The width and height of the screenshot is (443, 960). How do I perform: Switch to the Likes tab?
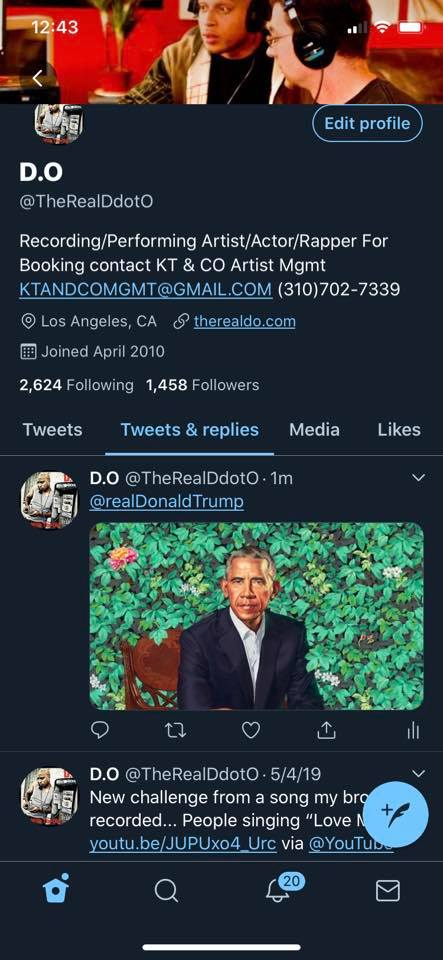pyautogui.click(x=399, y=430)
